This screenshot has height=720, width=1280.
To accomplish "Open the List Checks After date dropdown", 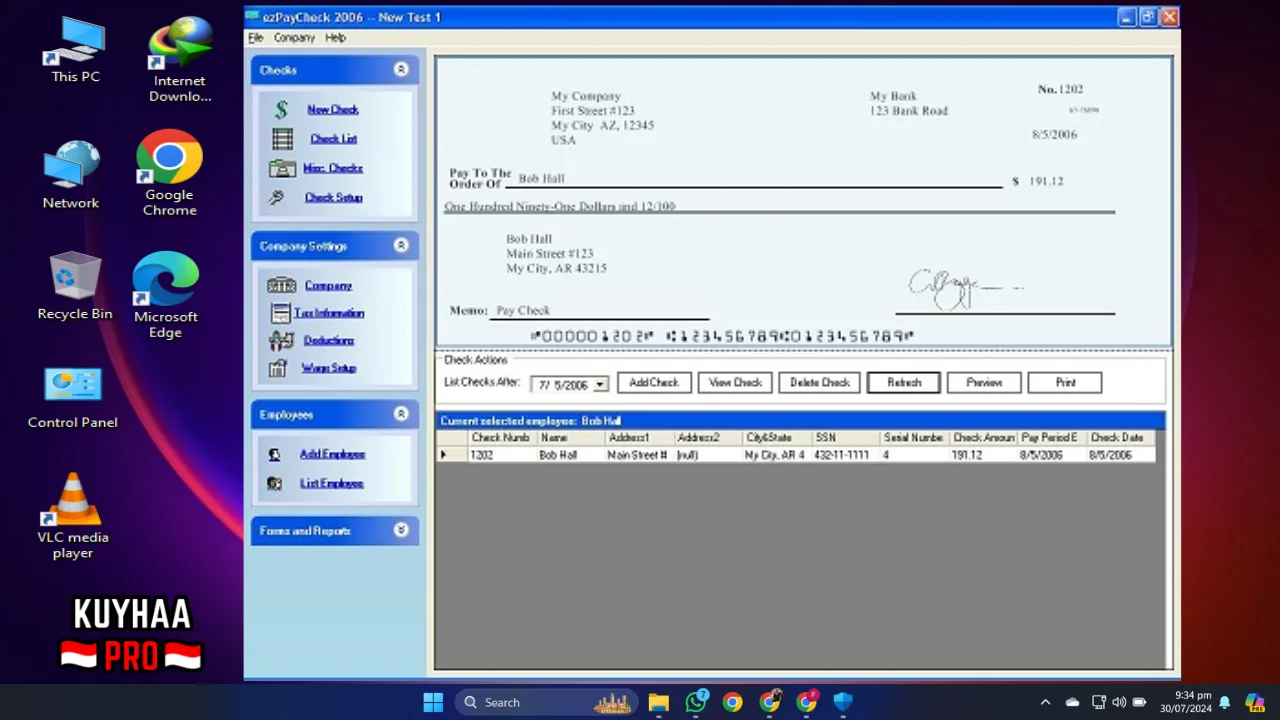I will 599,385.
